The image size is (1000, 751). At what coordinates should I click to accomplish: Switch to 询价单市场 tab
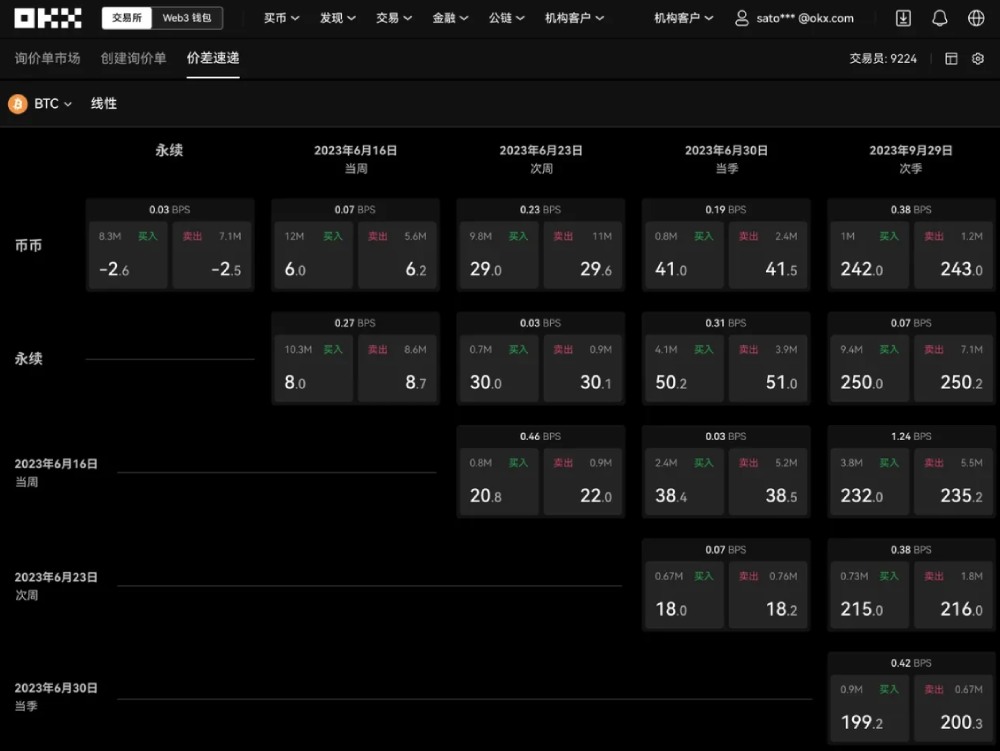pos(47,59)
